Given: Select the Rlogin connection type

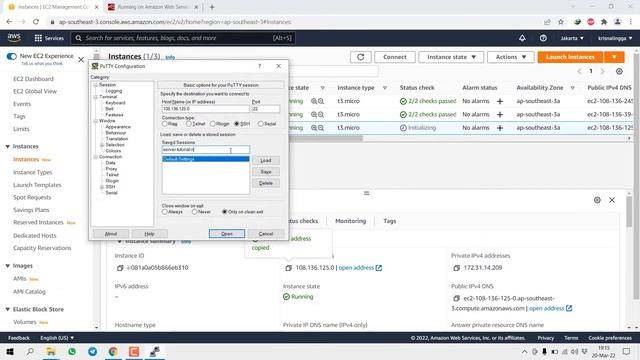Looking at the screenshot, I should pos(213,124).
